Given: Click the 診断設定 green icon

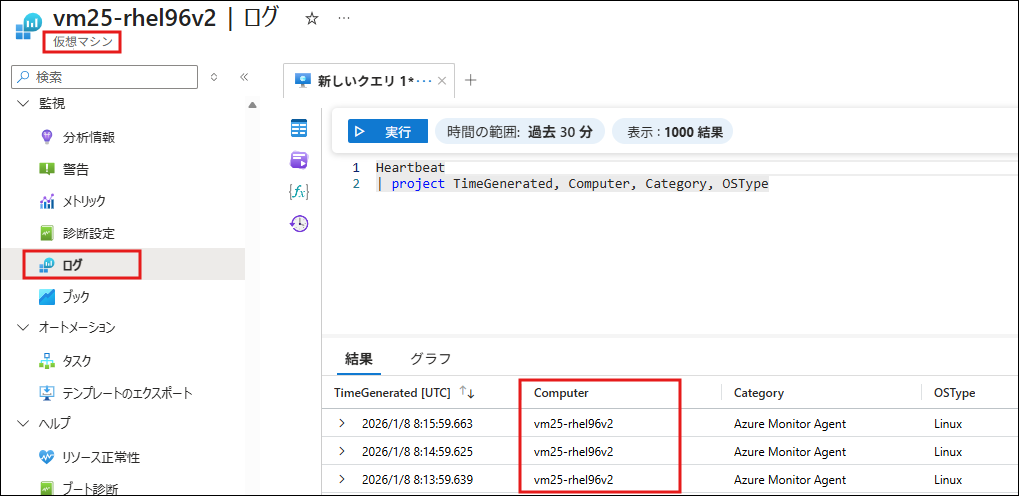Looking at the screenshot, I should [46, 233].
